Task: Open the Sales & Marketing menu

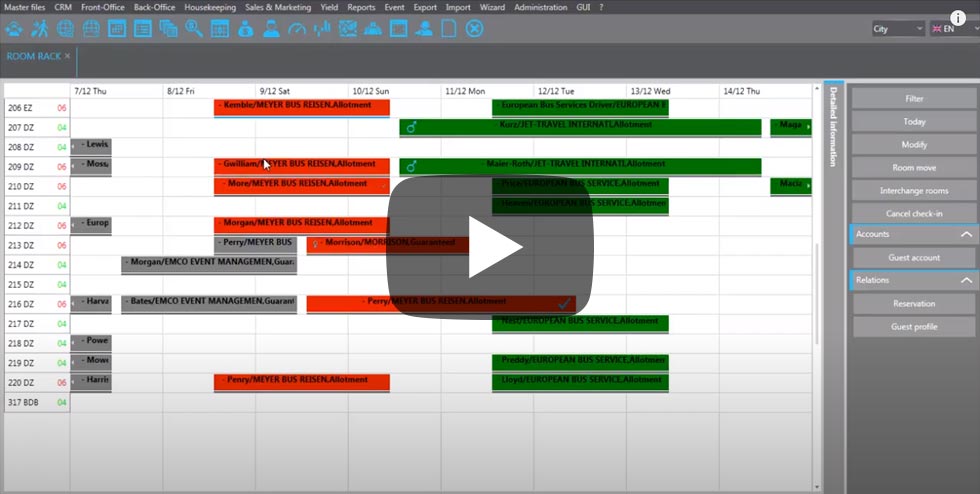Action: [x=278, y=8]
